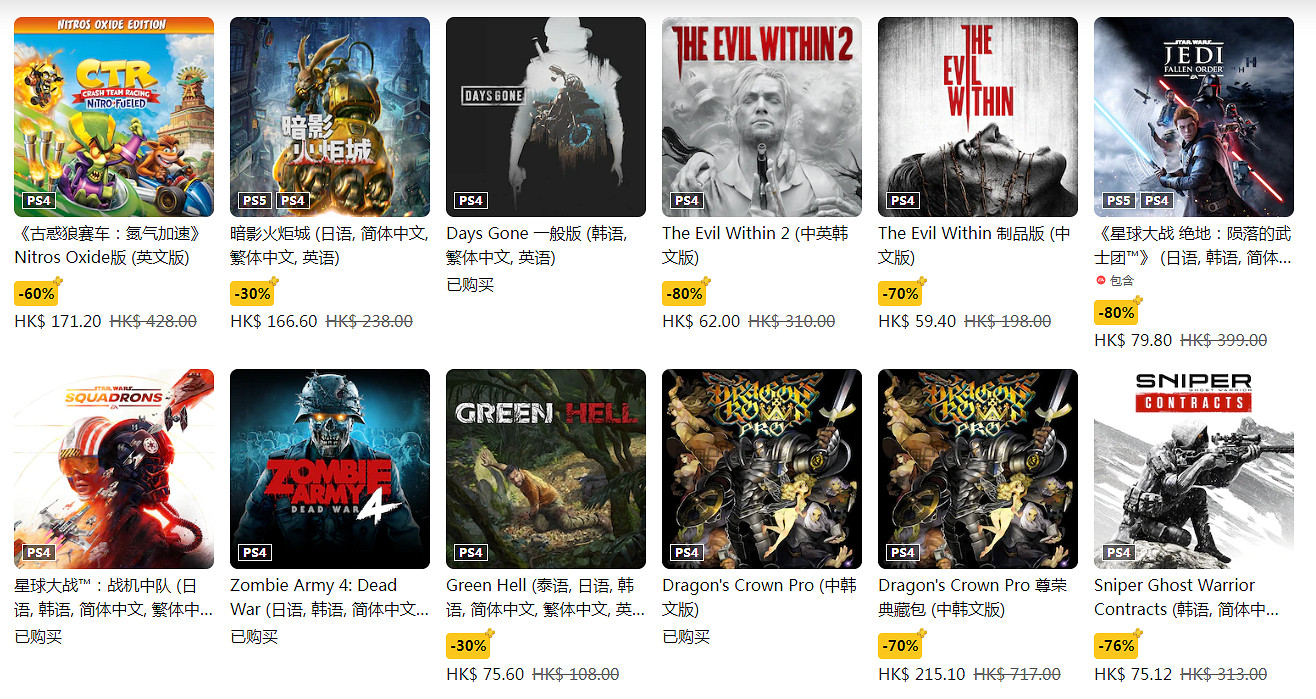Click the HK$ 166.60 price for 暗影火炬城
Image resolution: width=1316 pixels, height=699 pixels.
pos(274,321)
